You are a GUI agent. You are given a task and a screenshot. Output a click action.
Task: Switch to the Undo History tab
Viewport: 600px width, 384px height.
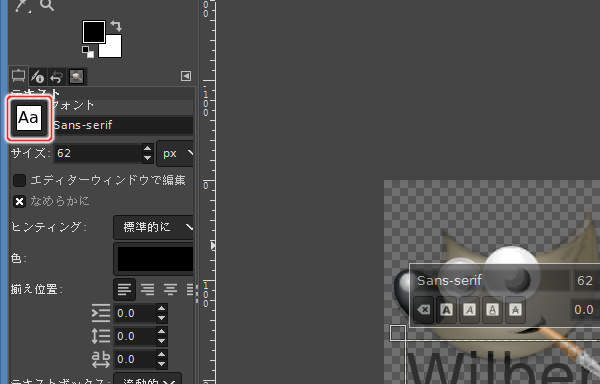coord(56,77)
